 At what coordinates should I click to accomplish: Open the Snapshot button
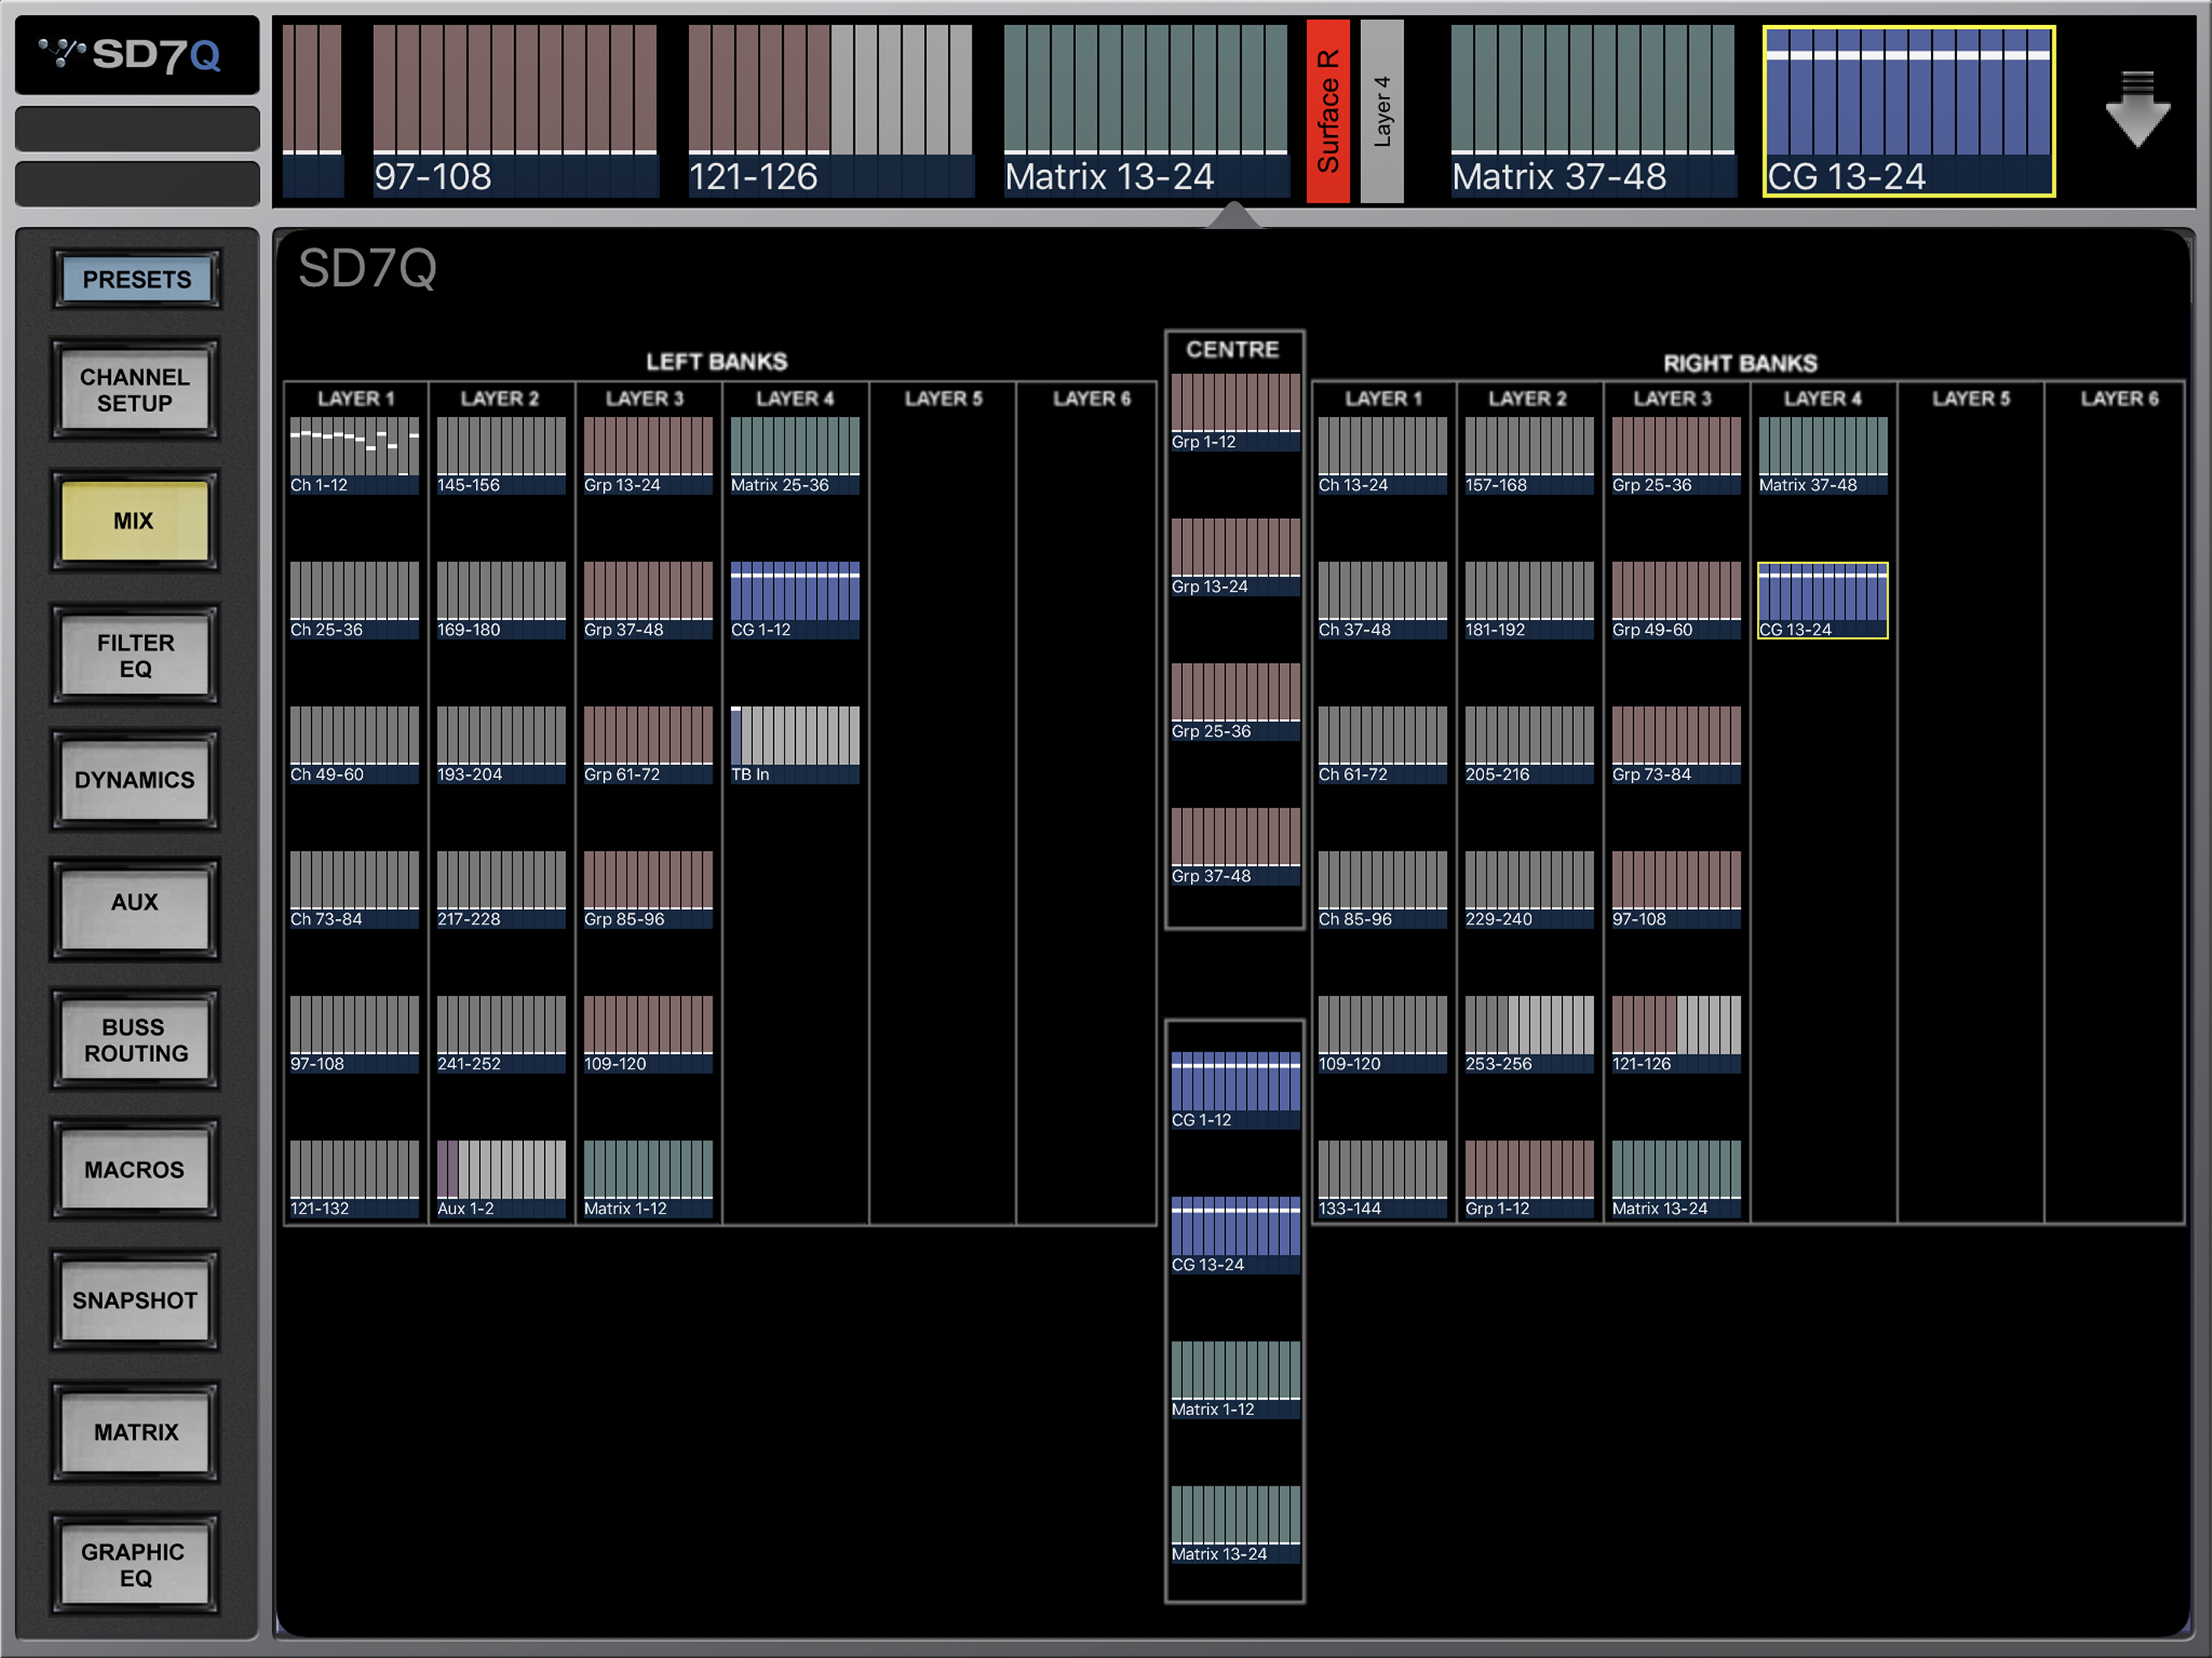click(x=135, y=1300)
